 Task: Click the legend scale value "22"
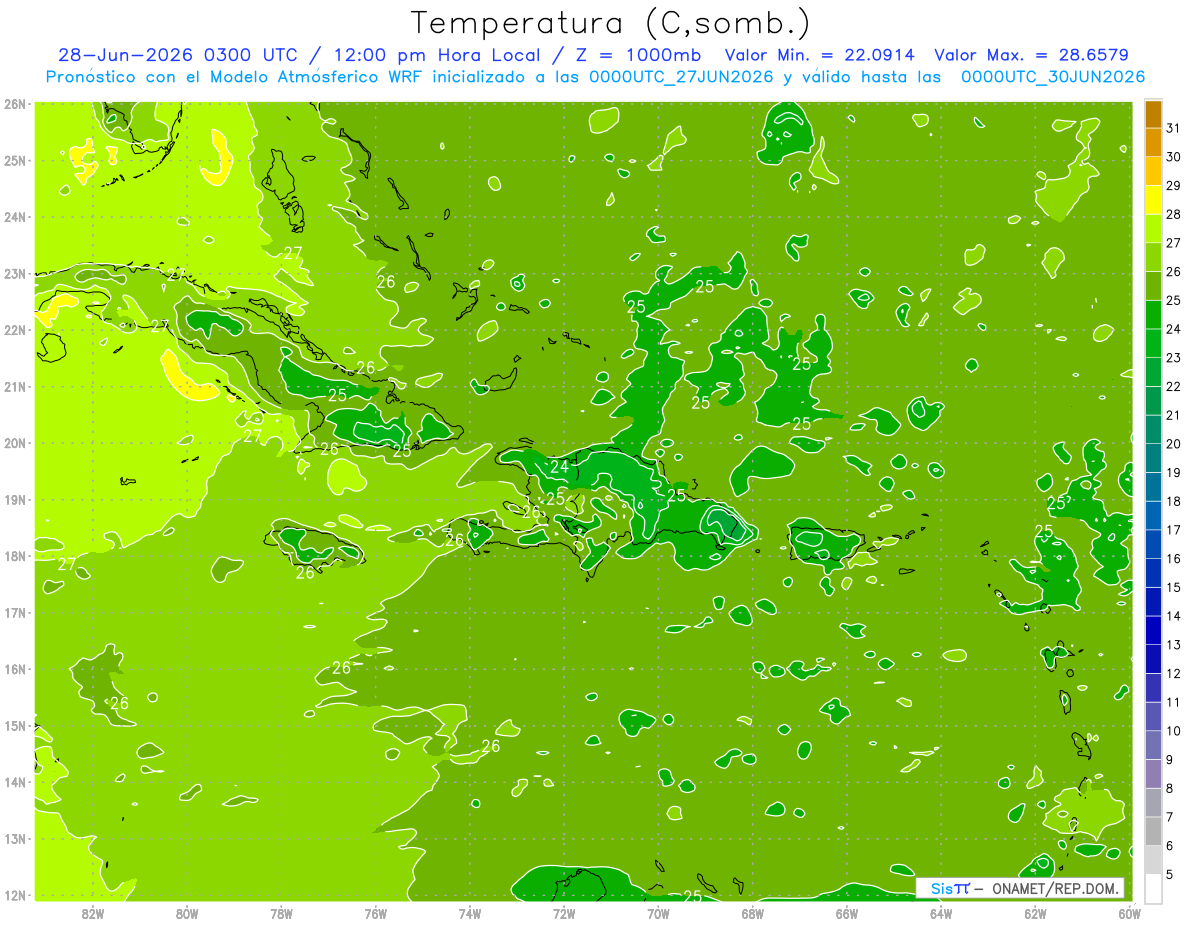point(1173,386)
